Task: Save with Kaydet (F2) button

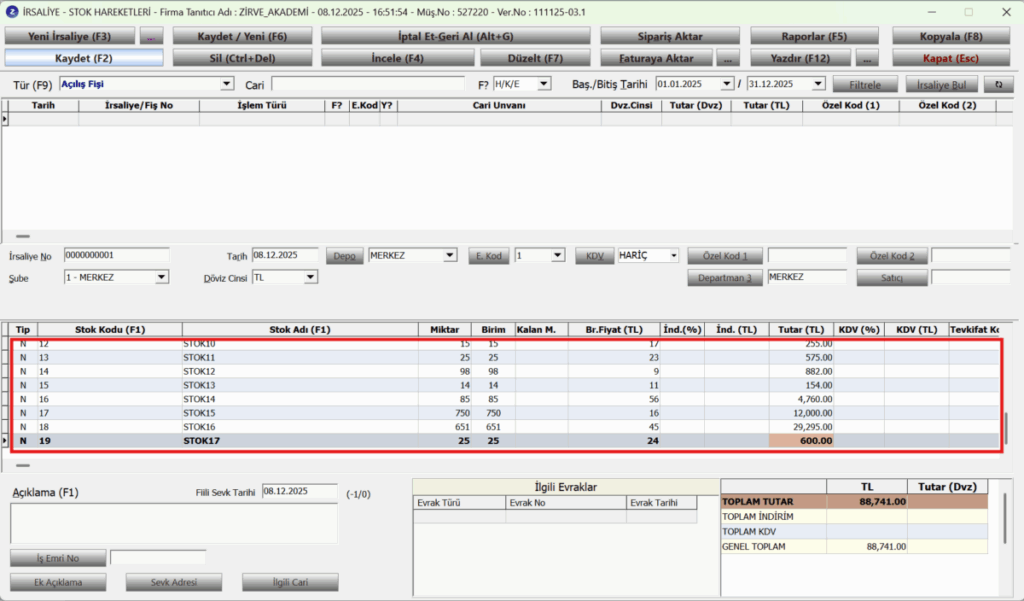Action: click(84, 58)
